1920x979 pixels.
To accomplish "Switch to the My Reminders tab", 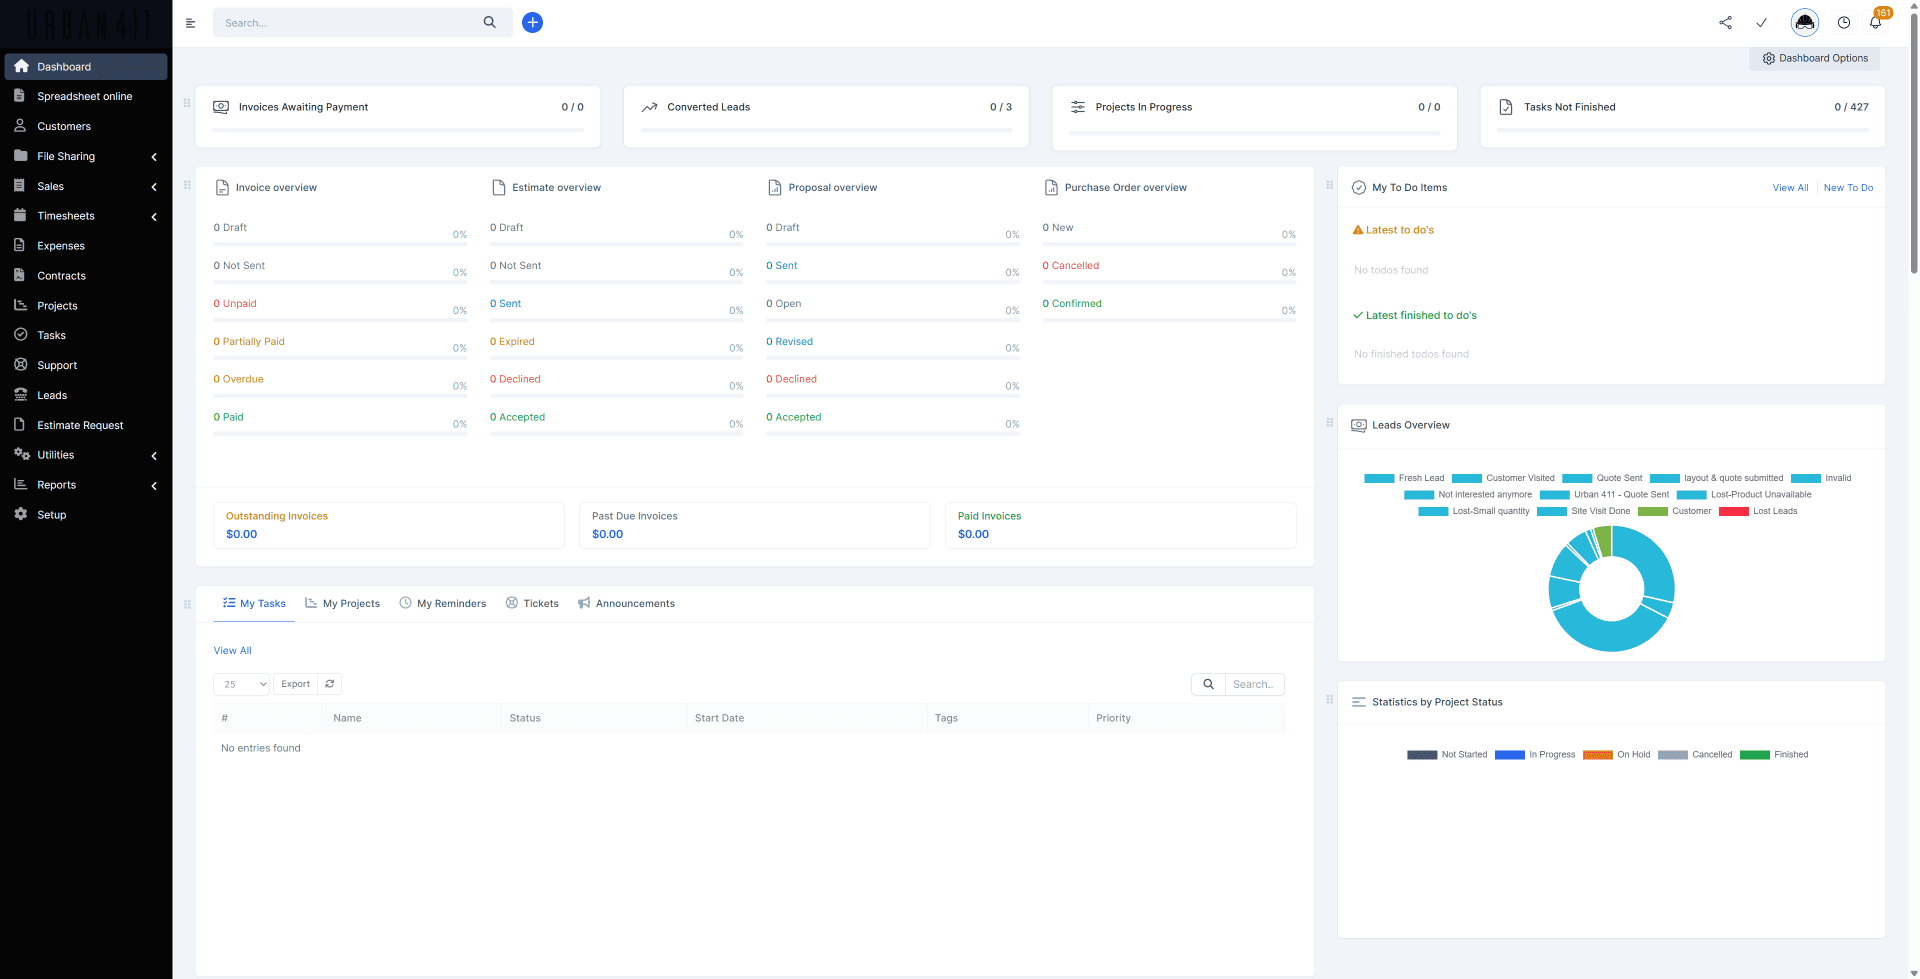I will tap(443, 603).
